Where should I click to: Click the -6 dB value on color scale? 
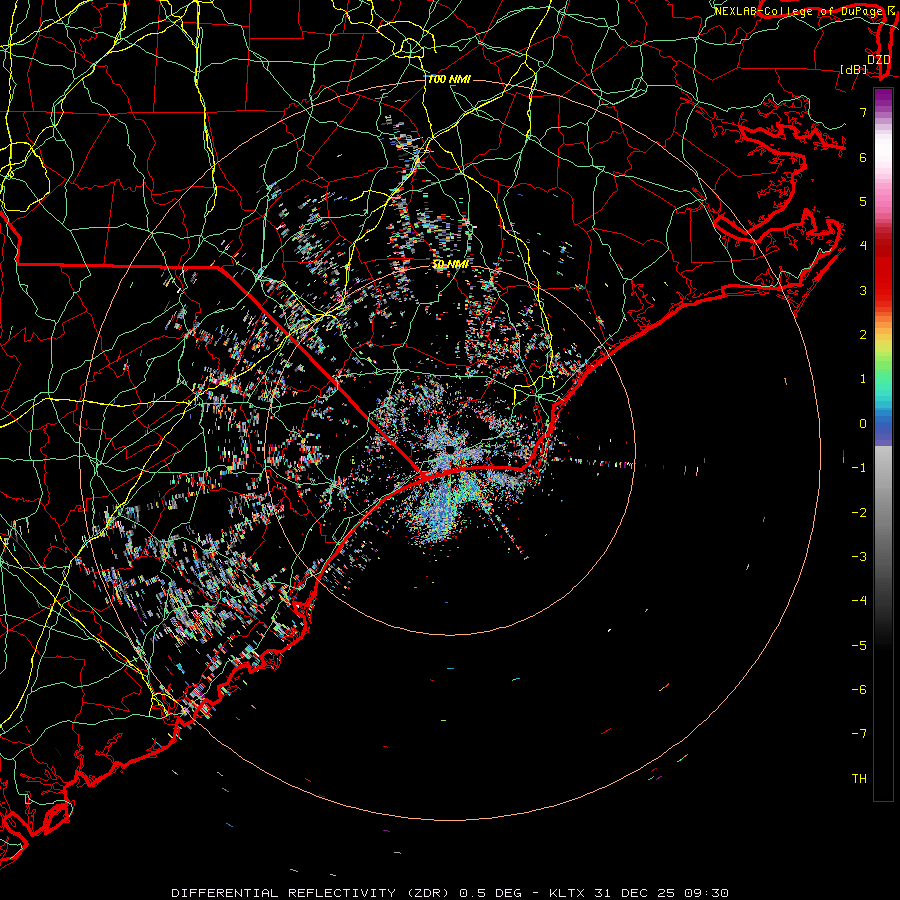pyautogui.click(x=859, y=690)
